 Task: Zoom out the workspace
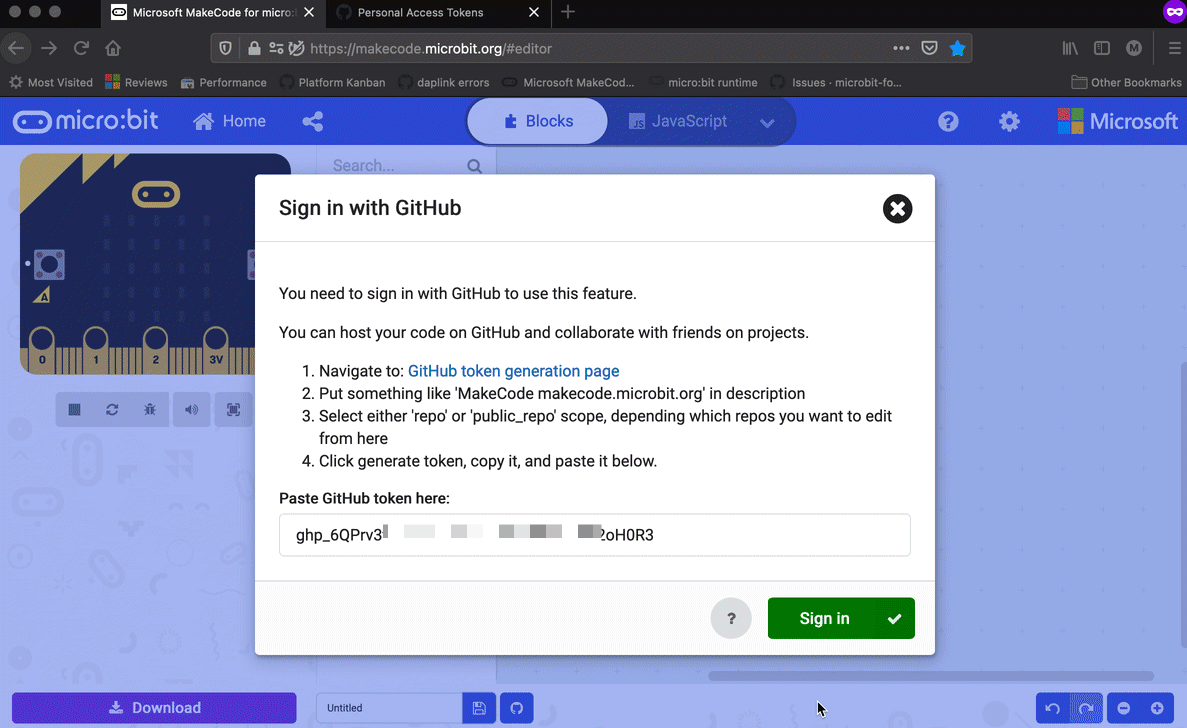[x=1123, y=708]
